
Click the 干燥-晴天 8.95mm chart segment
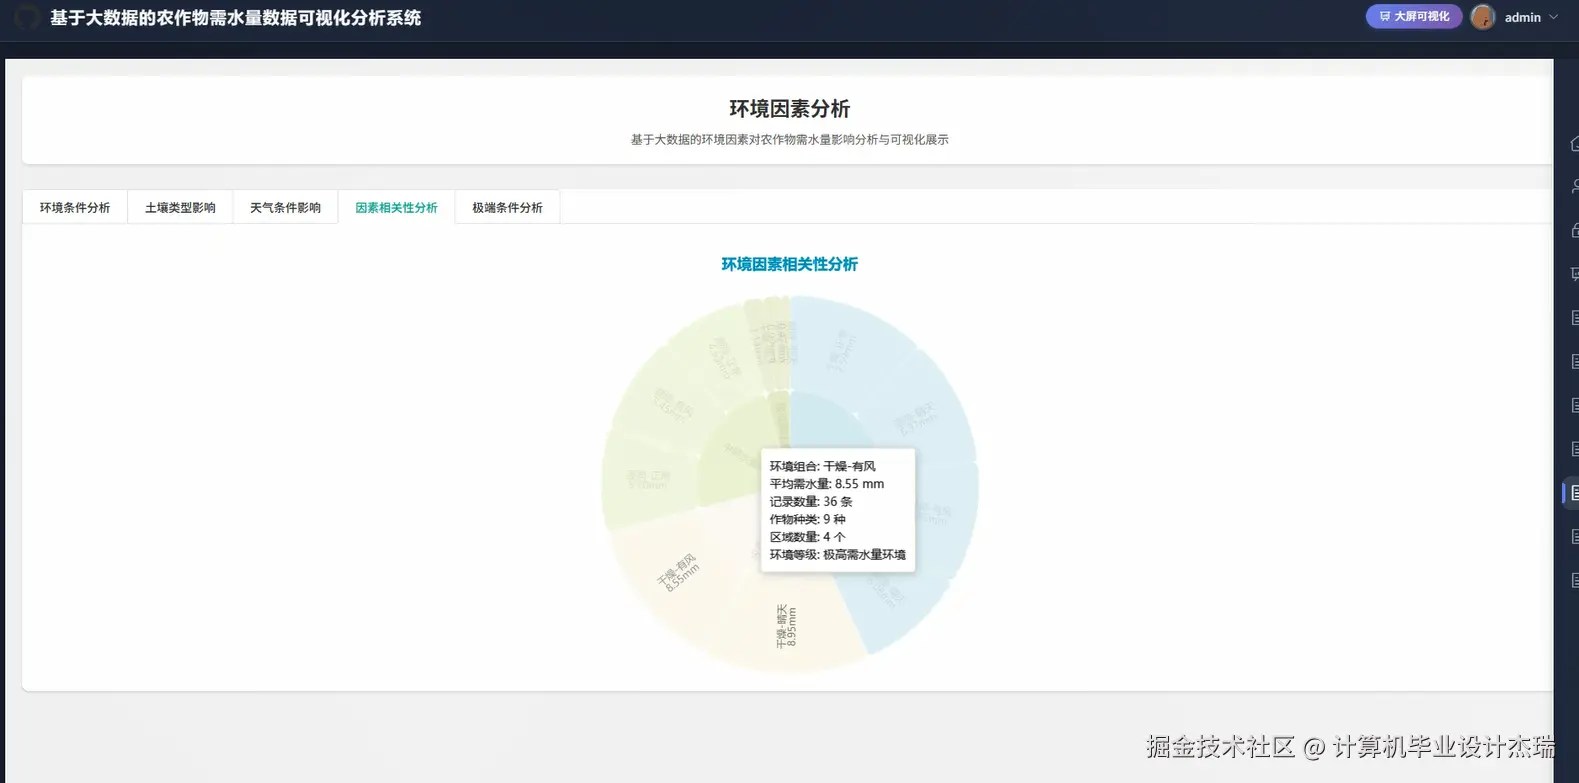(787, 625)
